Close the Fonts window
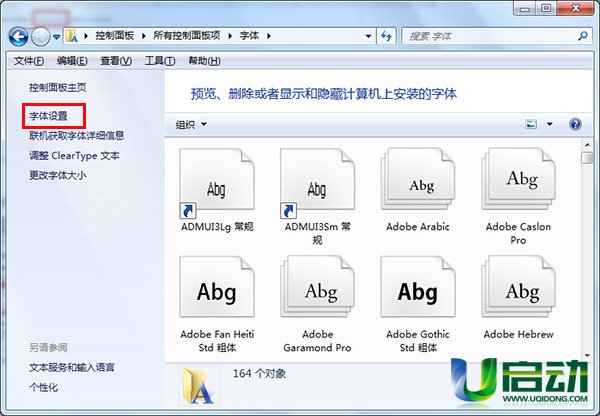600x416 pixels. 576,8
